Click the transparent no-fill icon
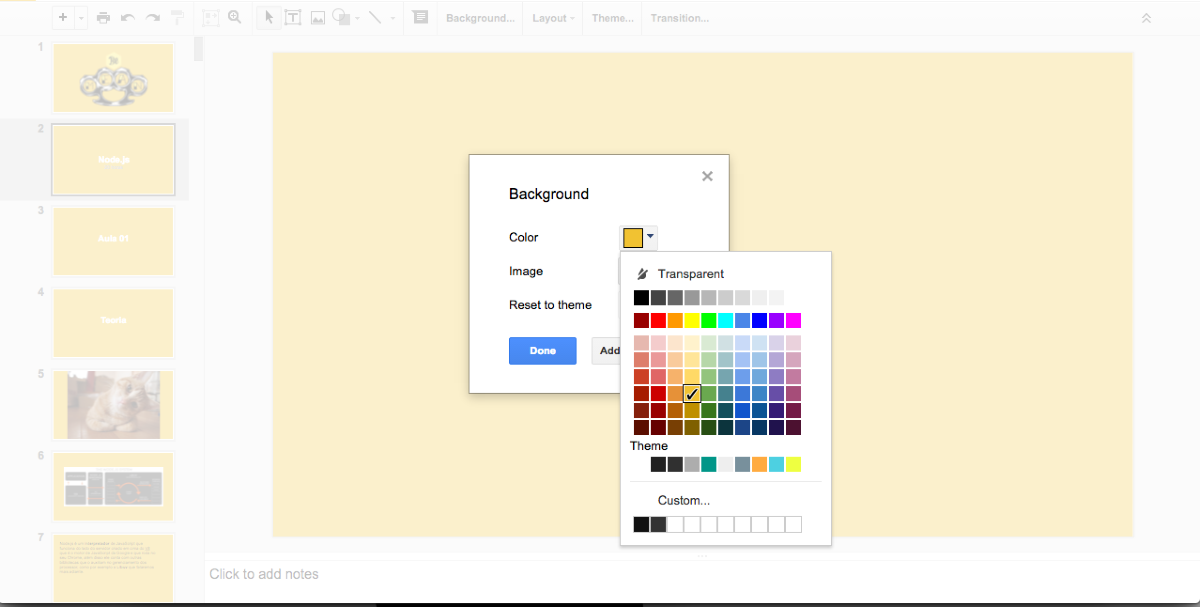This screenshot has height=607, width=1200. tap(642, 274)
